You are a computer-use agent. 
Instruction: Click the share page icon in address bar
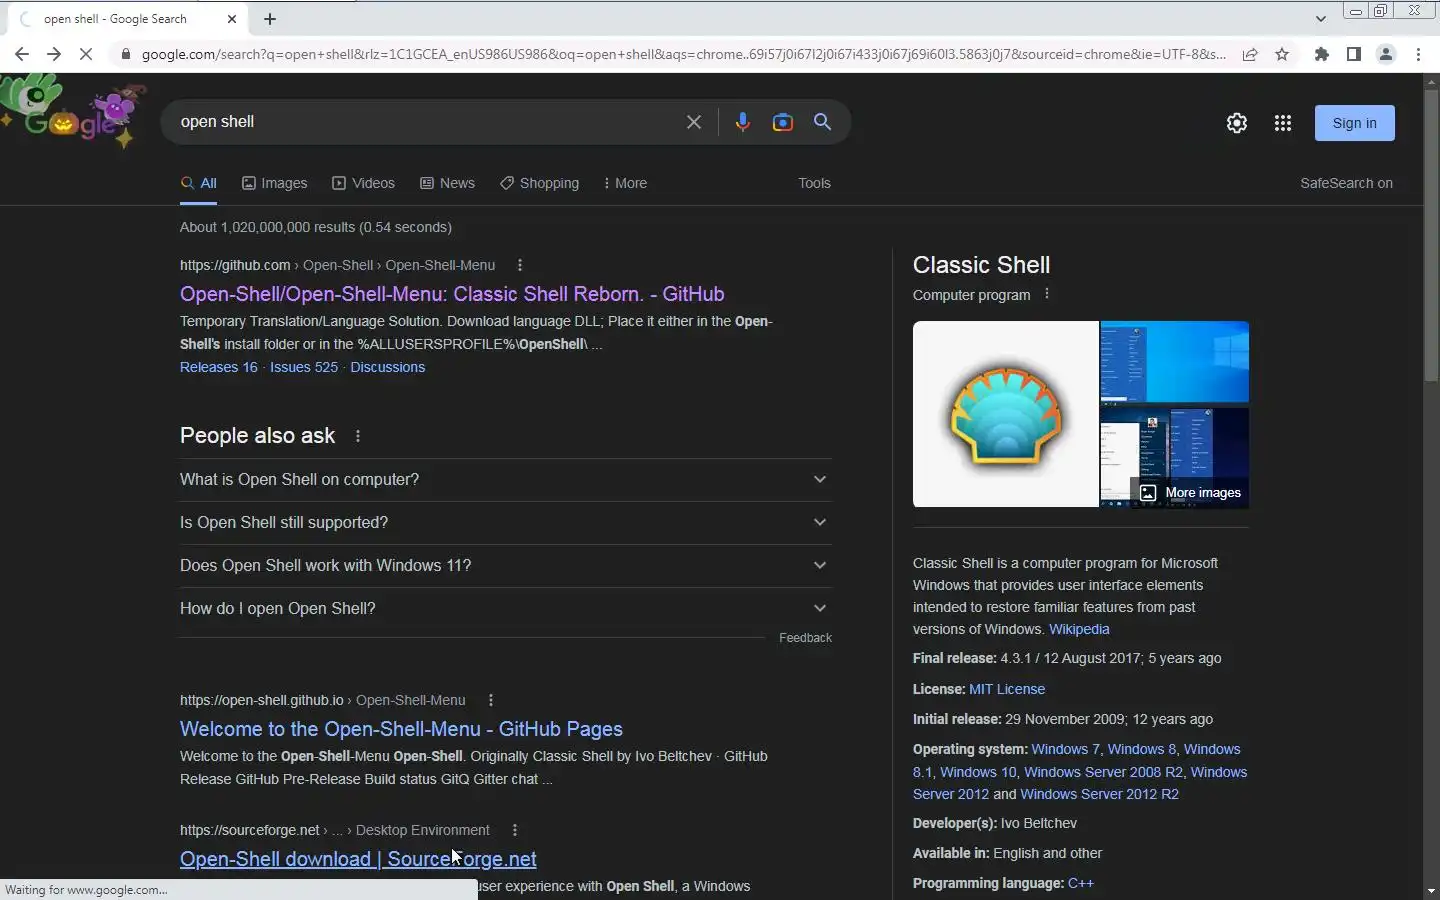1250,54
